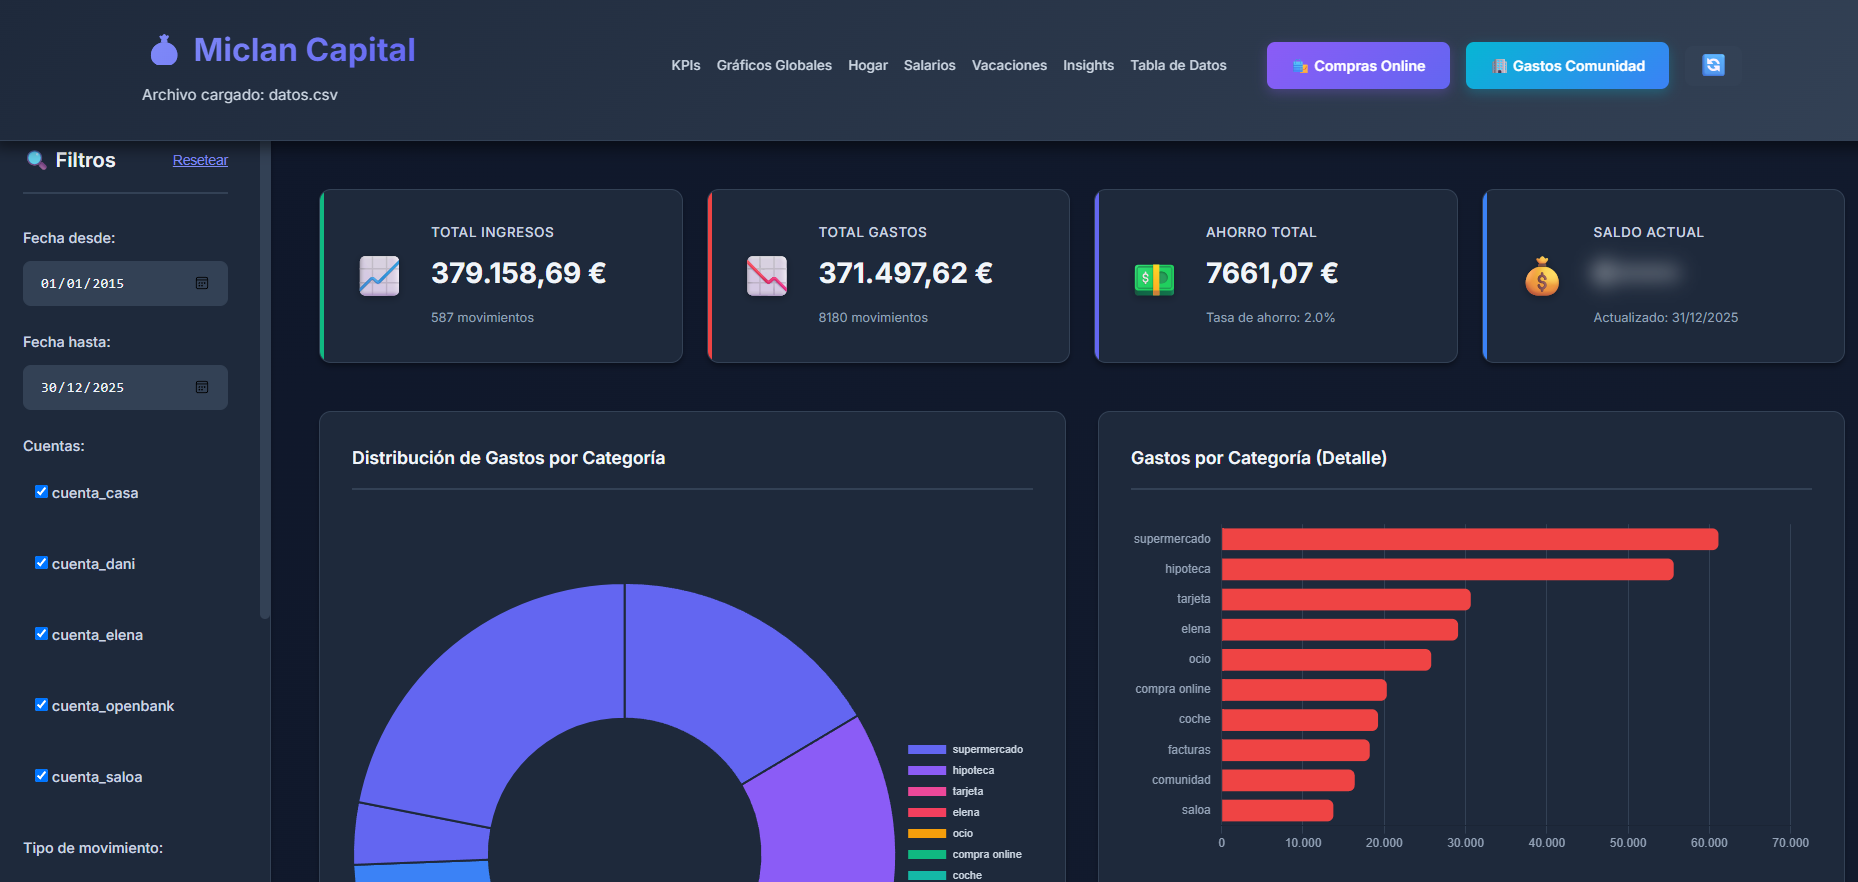
Task: Click the hipoteca bar in the detail chart
Action: click(1447, 569)
